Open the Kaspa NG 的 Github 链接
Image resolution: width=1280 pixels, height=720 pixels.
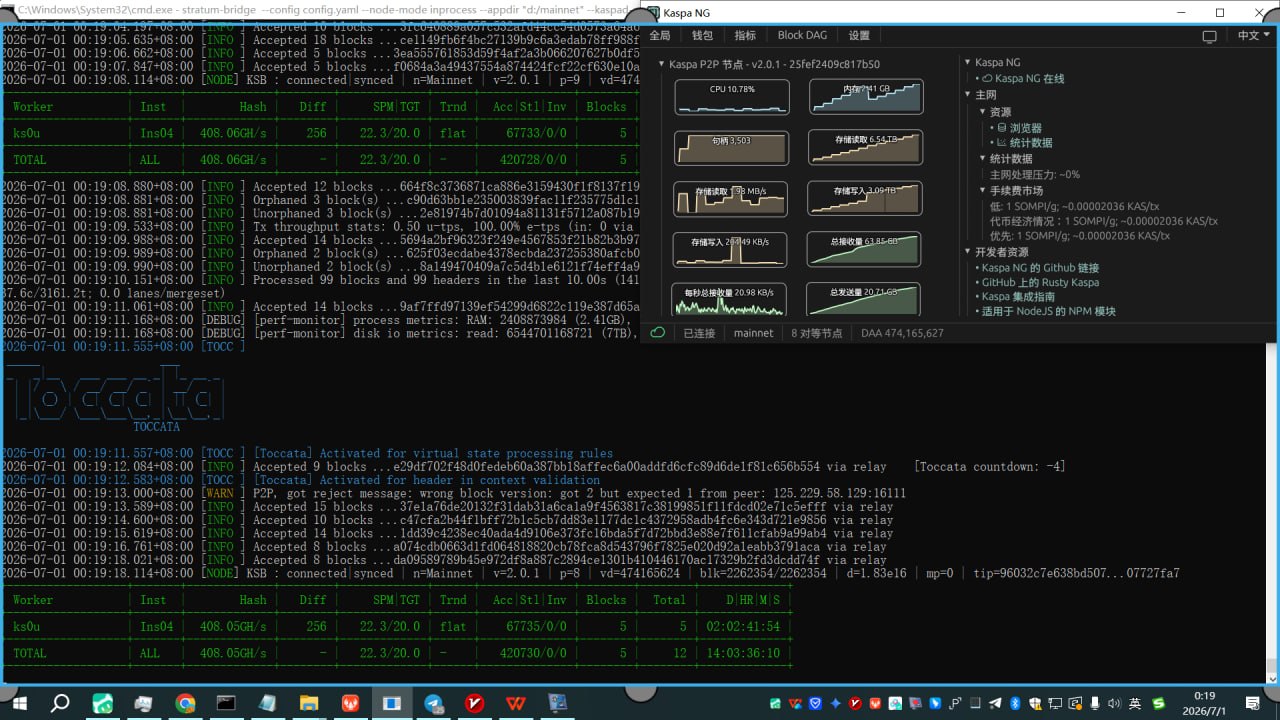pos(1040,267)
